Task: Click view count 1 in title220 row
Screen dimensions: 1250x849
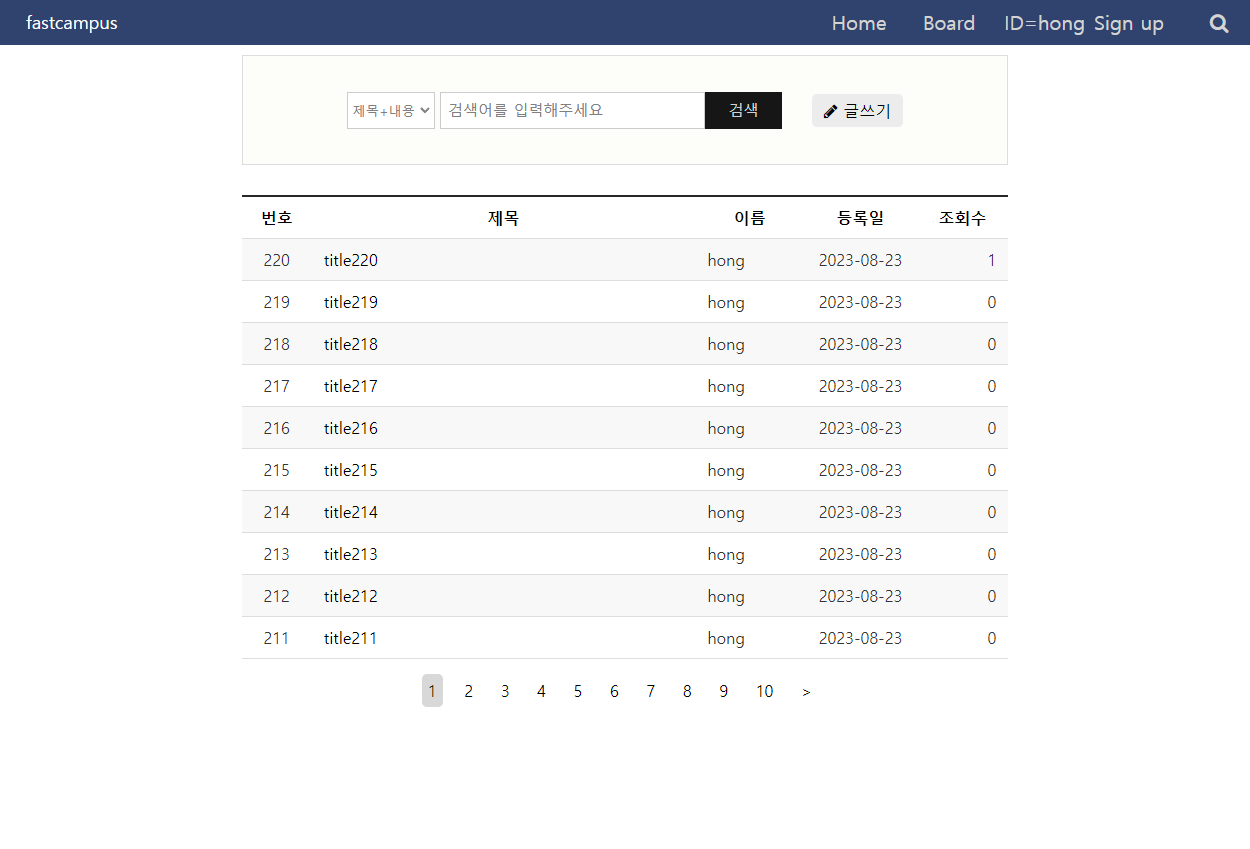Action: [x=991, y=260]
